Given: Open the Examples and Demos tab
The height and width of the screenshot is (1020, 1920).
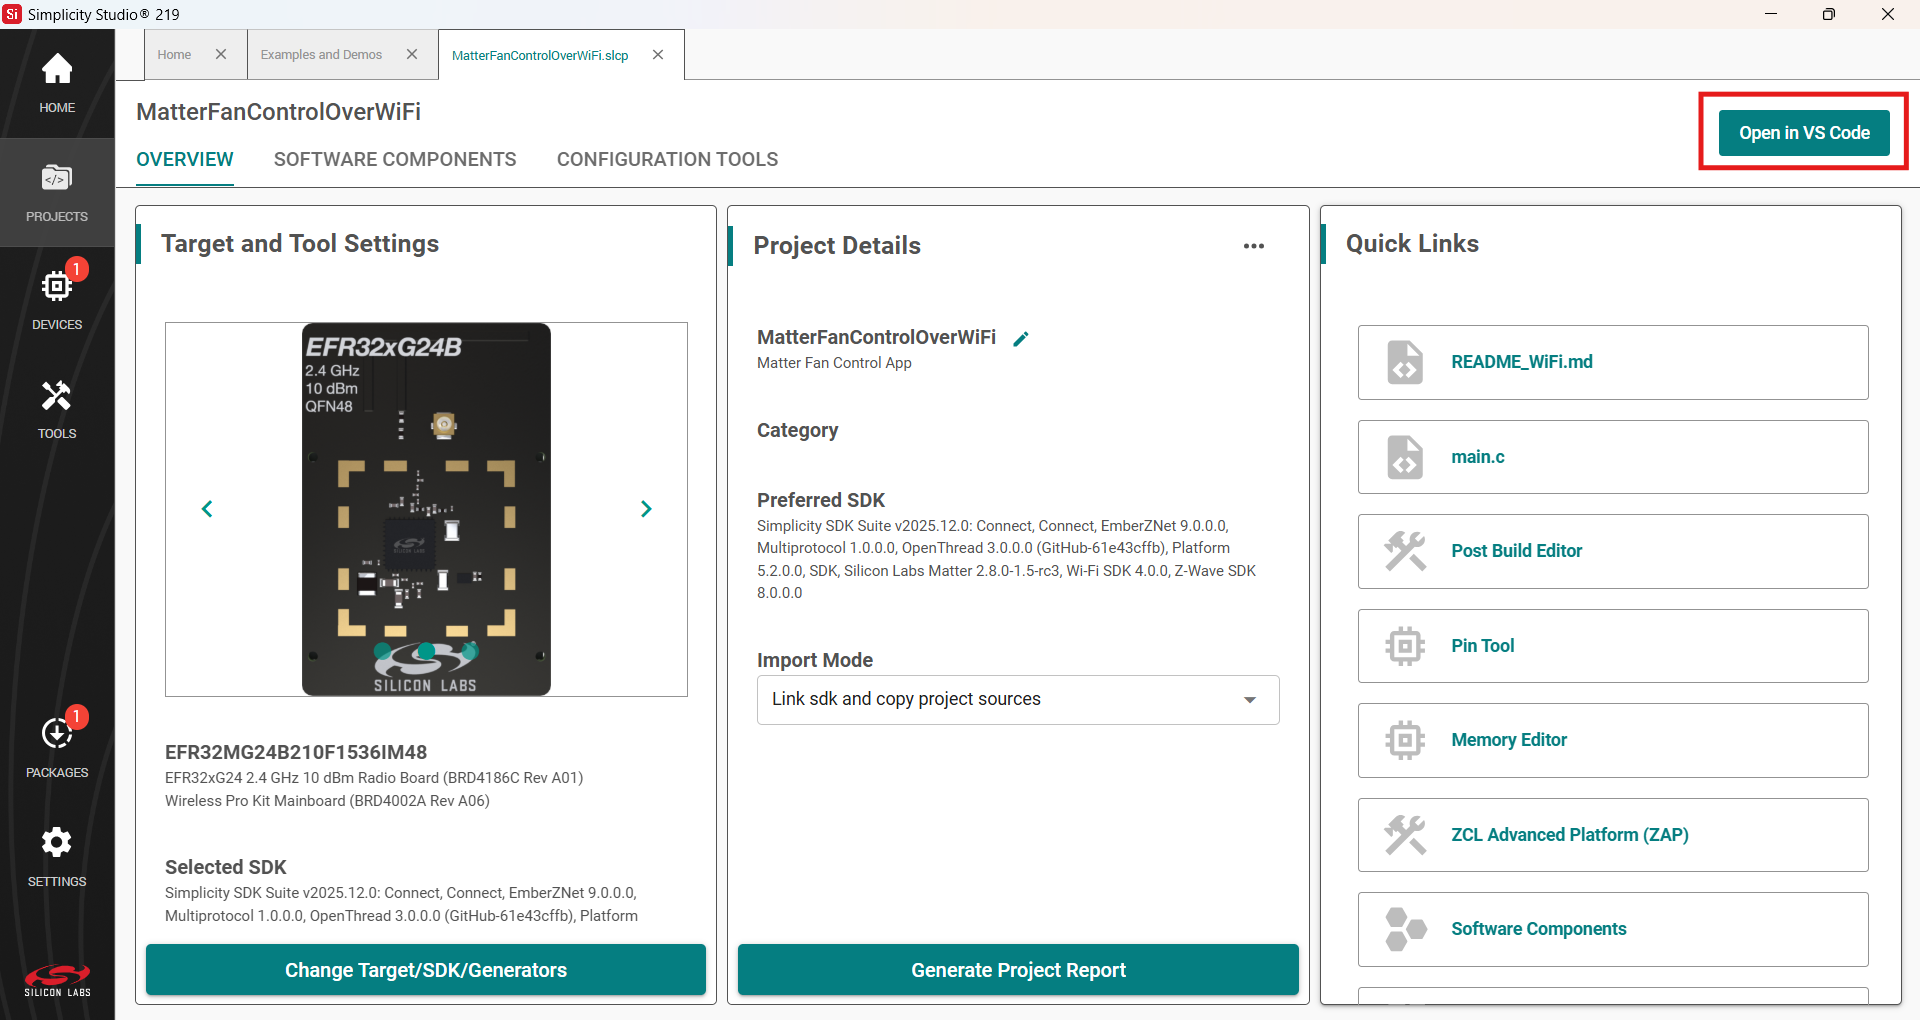Looking at the screenshot, I should [321, 54].
